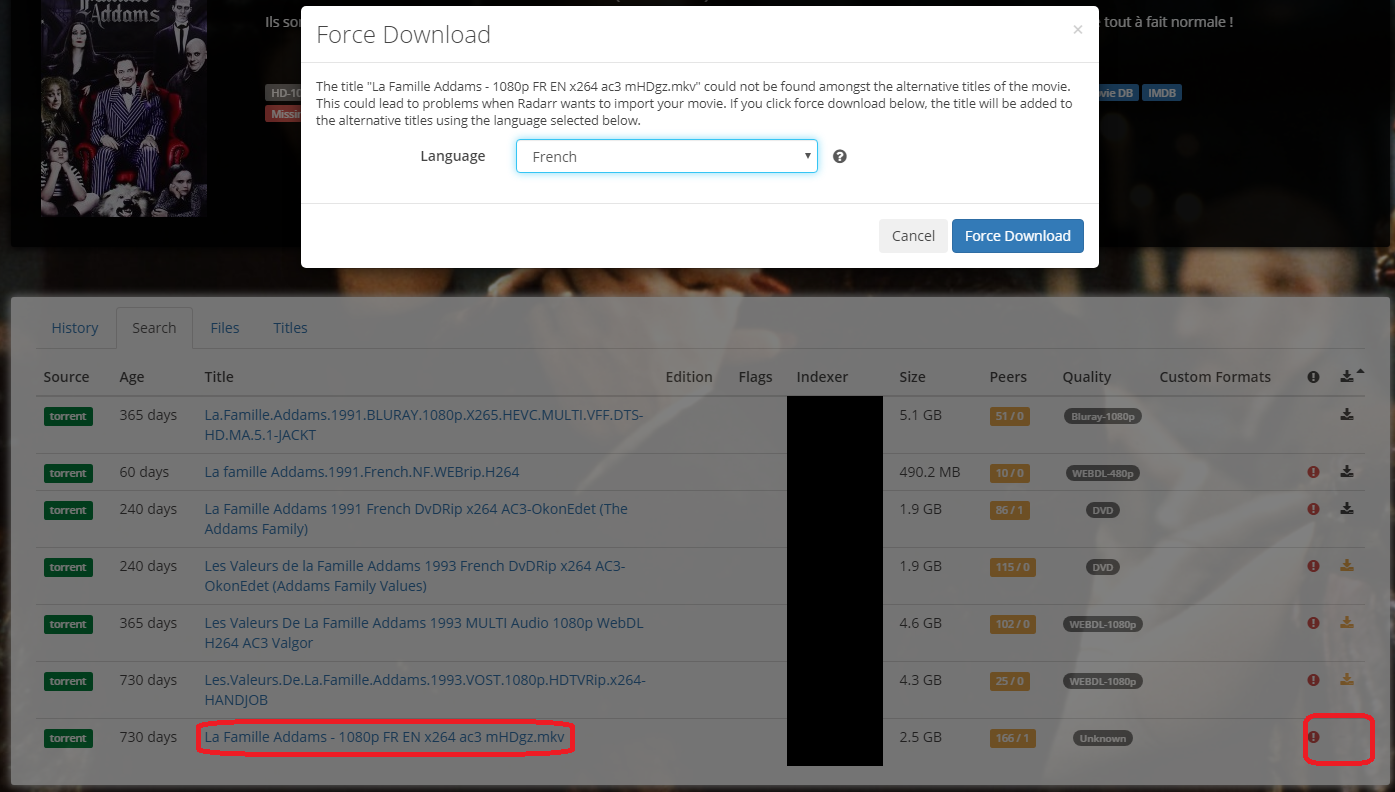Sort results by Indexer column

point(822,377)
